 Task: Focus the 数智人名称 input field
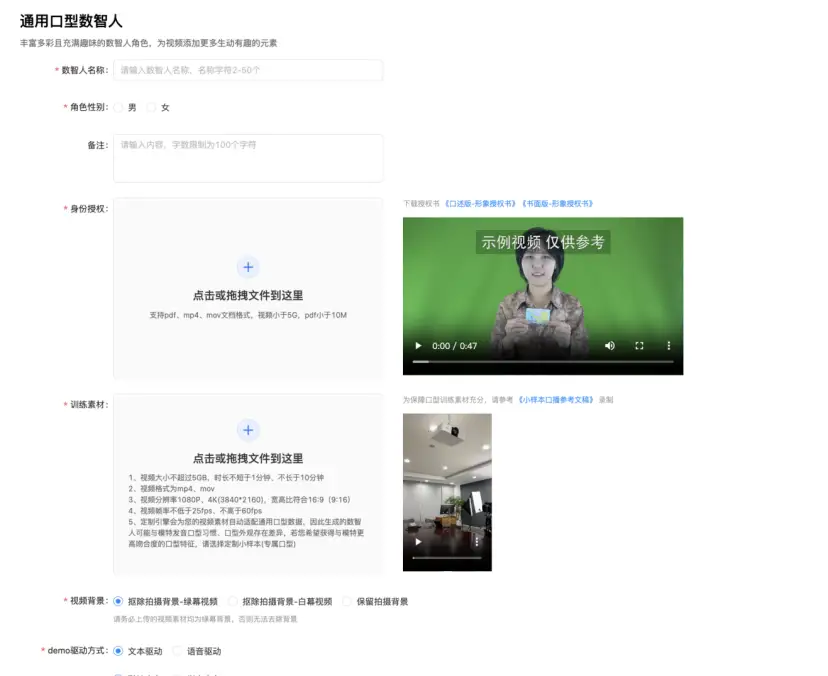point(248,70)
